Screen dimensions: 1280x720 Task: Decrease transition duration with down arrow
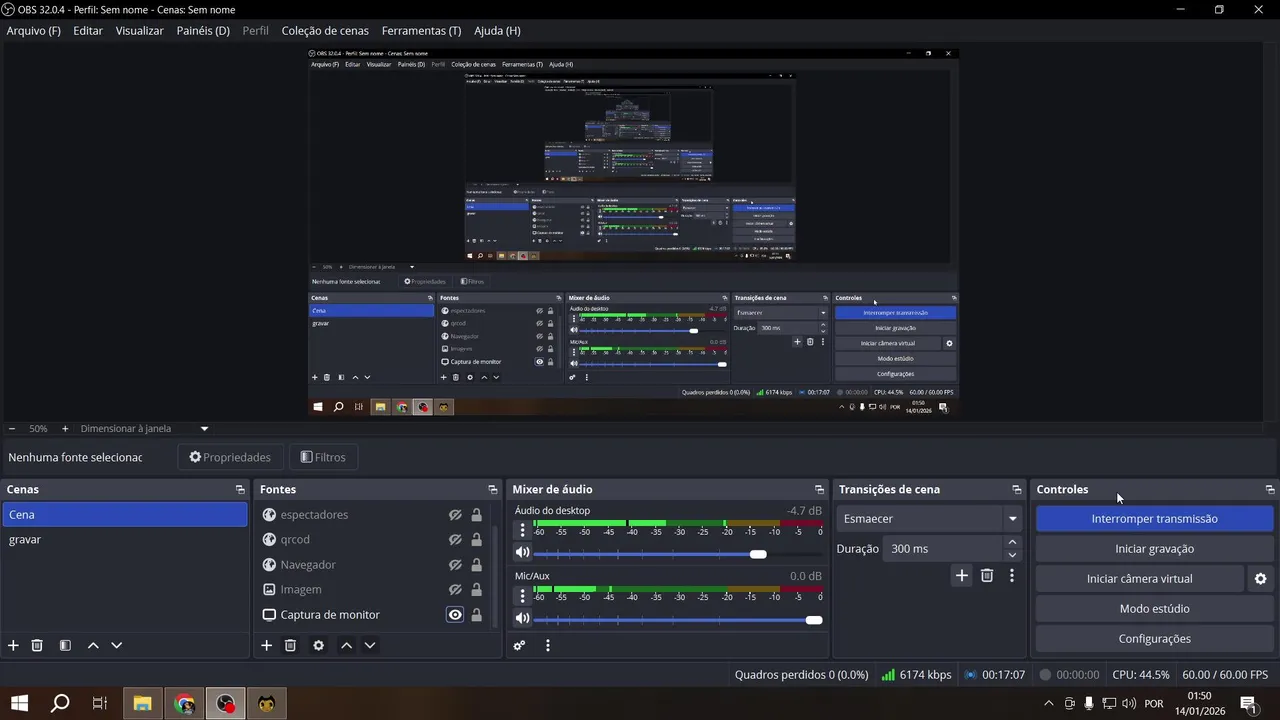(1012, 555)
